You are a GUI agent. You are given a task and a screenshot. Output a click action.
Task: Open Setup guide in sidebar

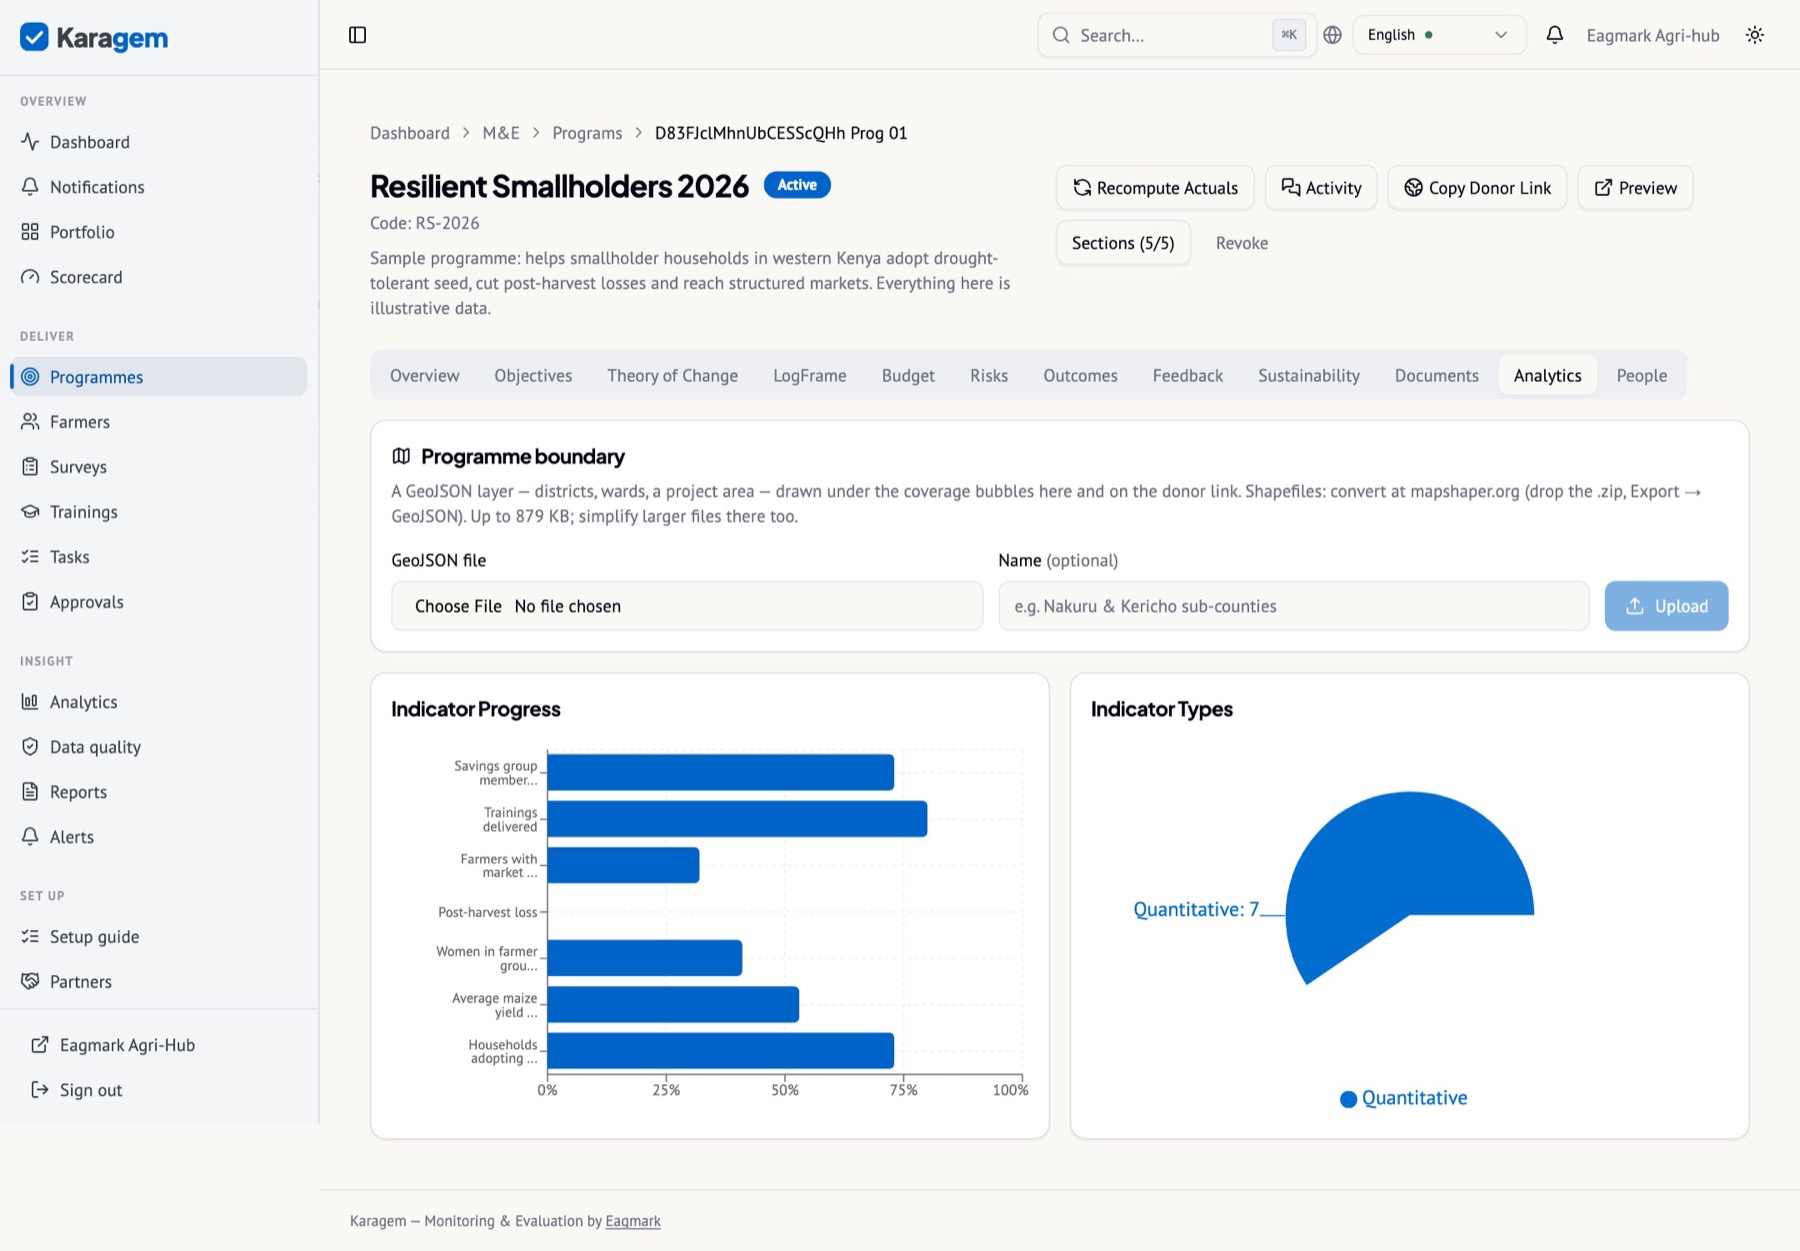click(x=159, y=937)
